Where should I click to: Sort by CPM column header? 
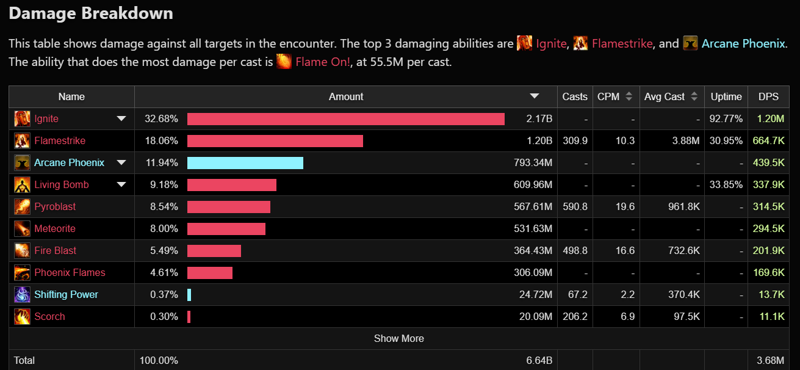pos(615,96)
